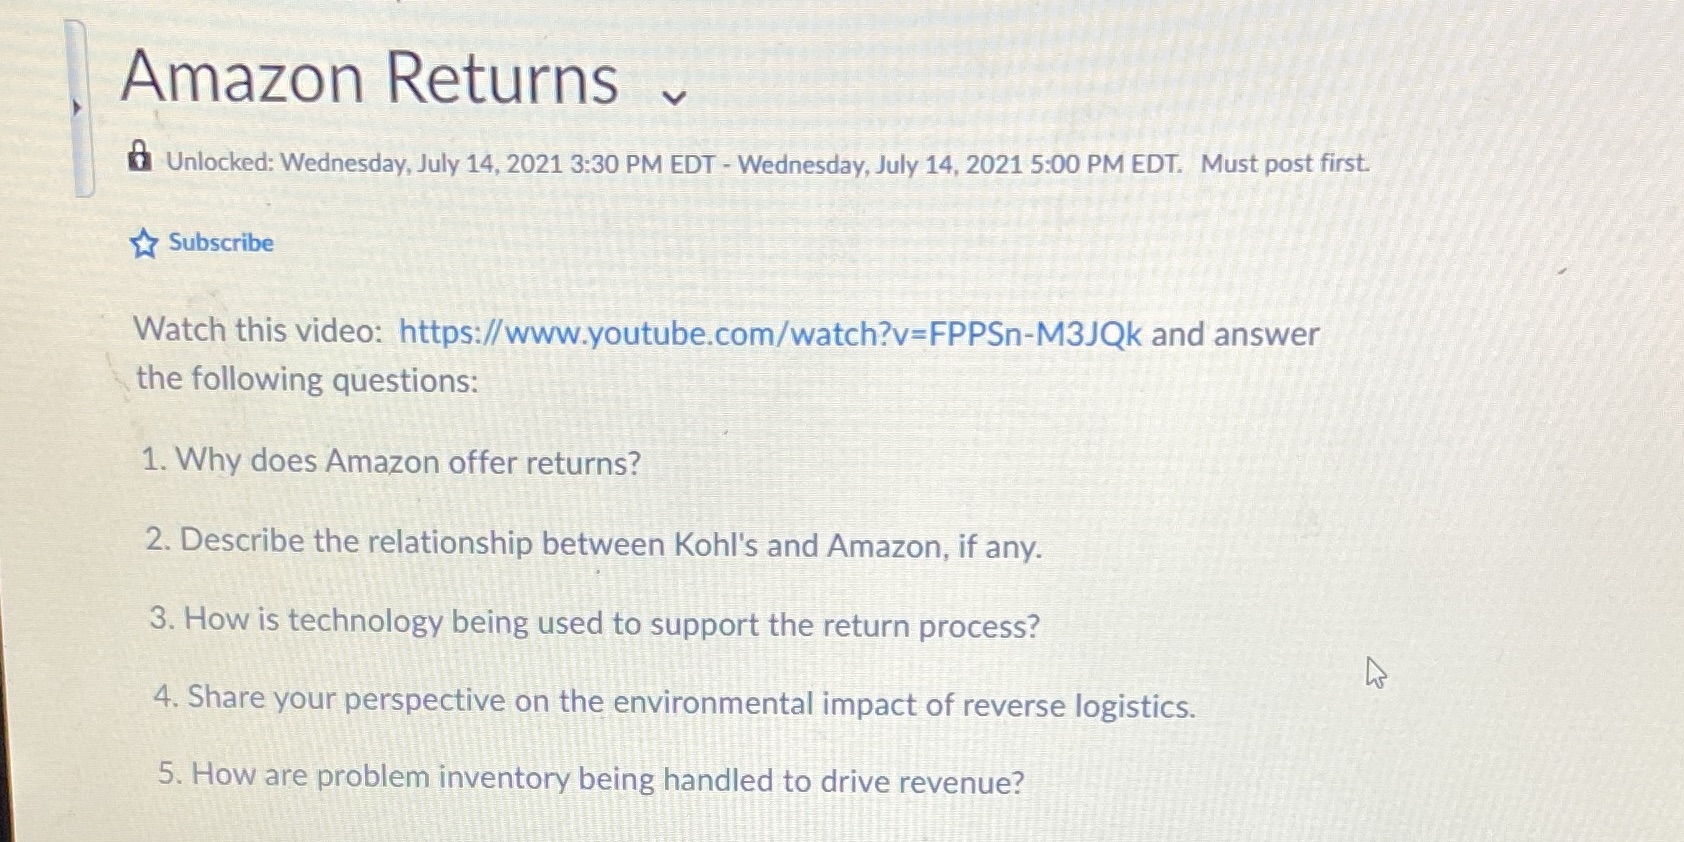The image size is (1684, 842).
Task: Click question 1 about Amazon returns
Action: point(390,461)
